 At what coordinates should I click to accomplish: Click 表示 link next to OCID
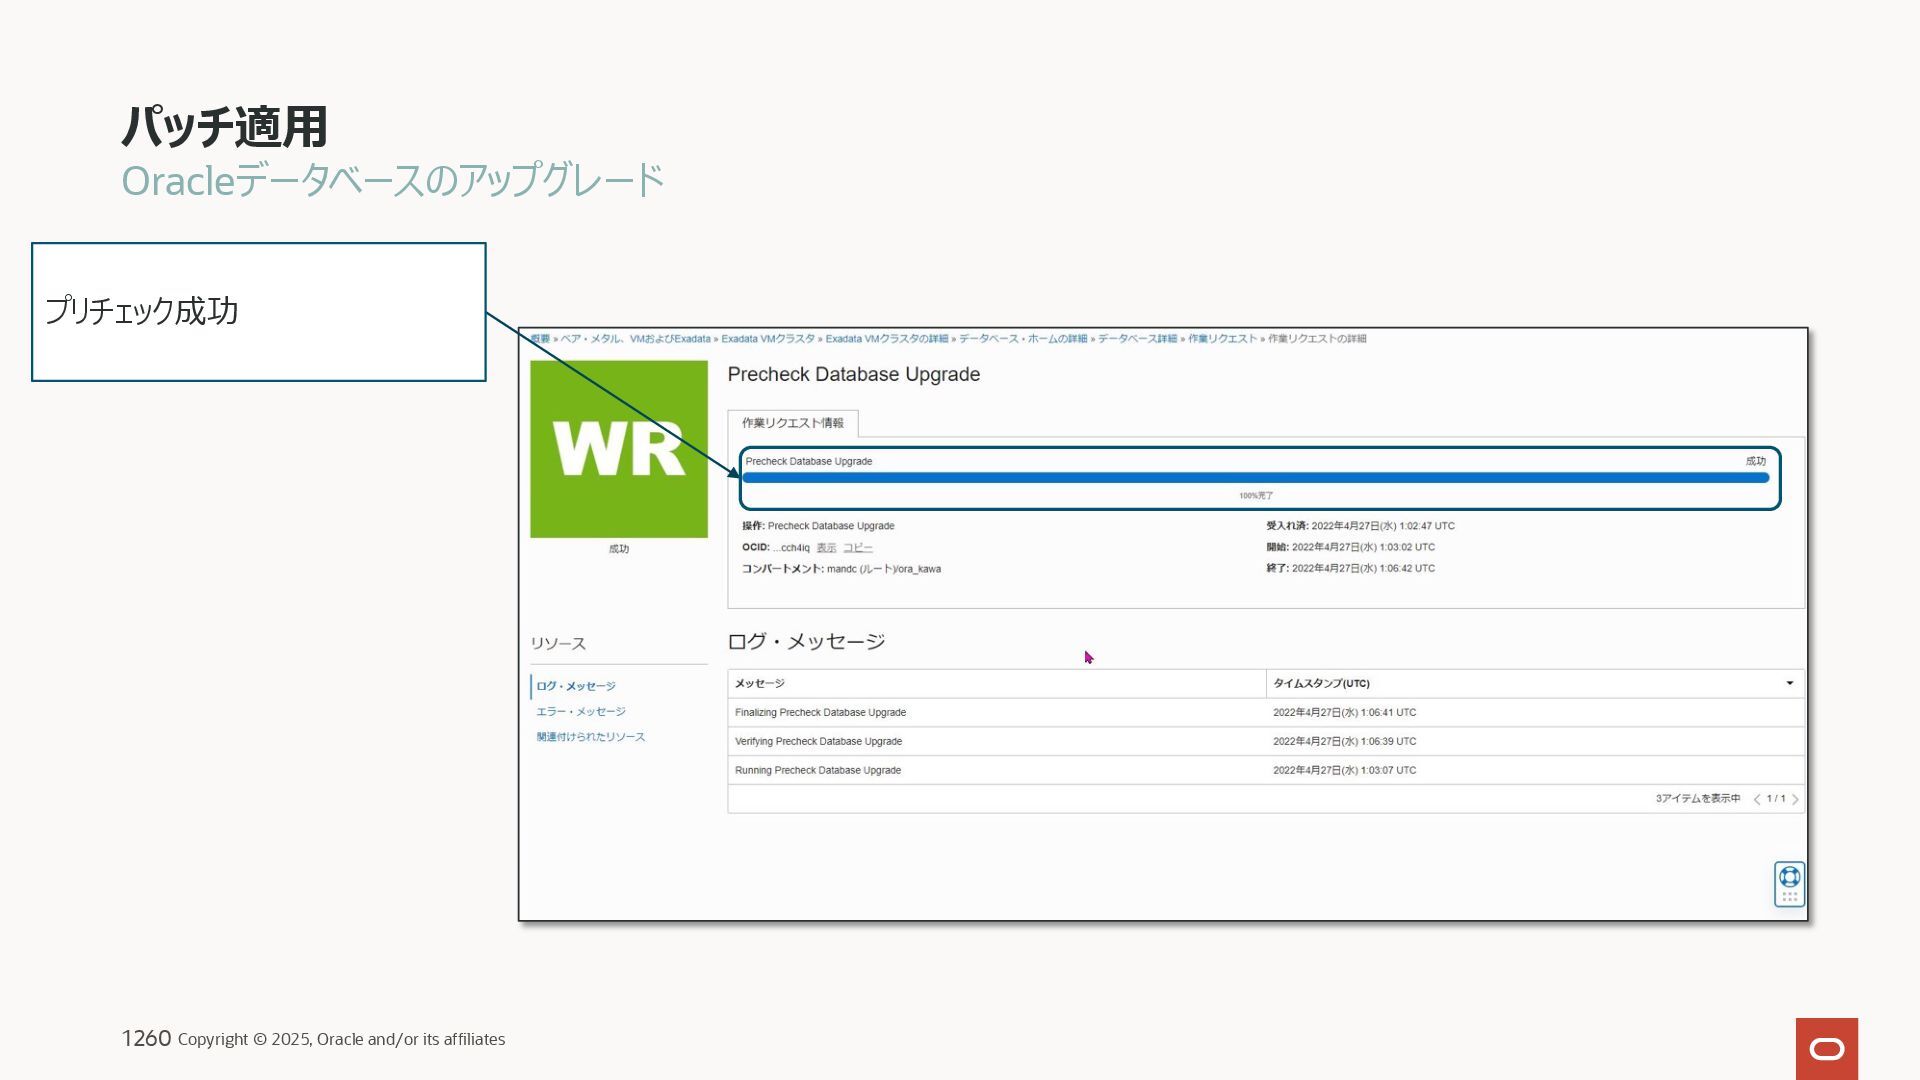826,548
